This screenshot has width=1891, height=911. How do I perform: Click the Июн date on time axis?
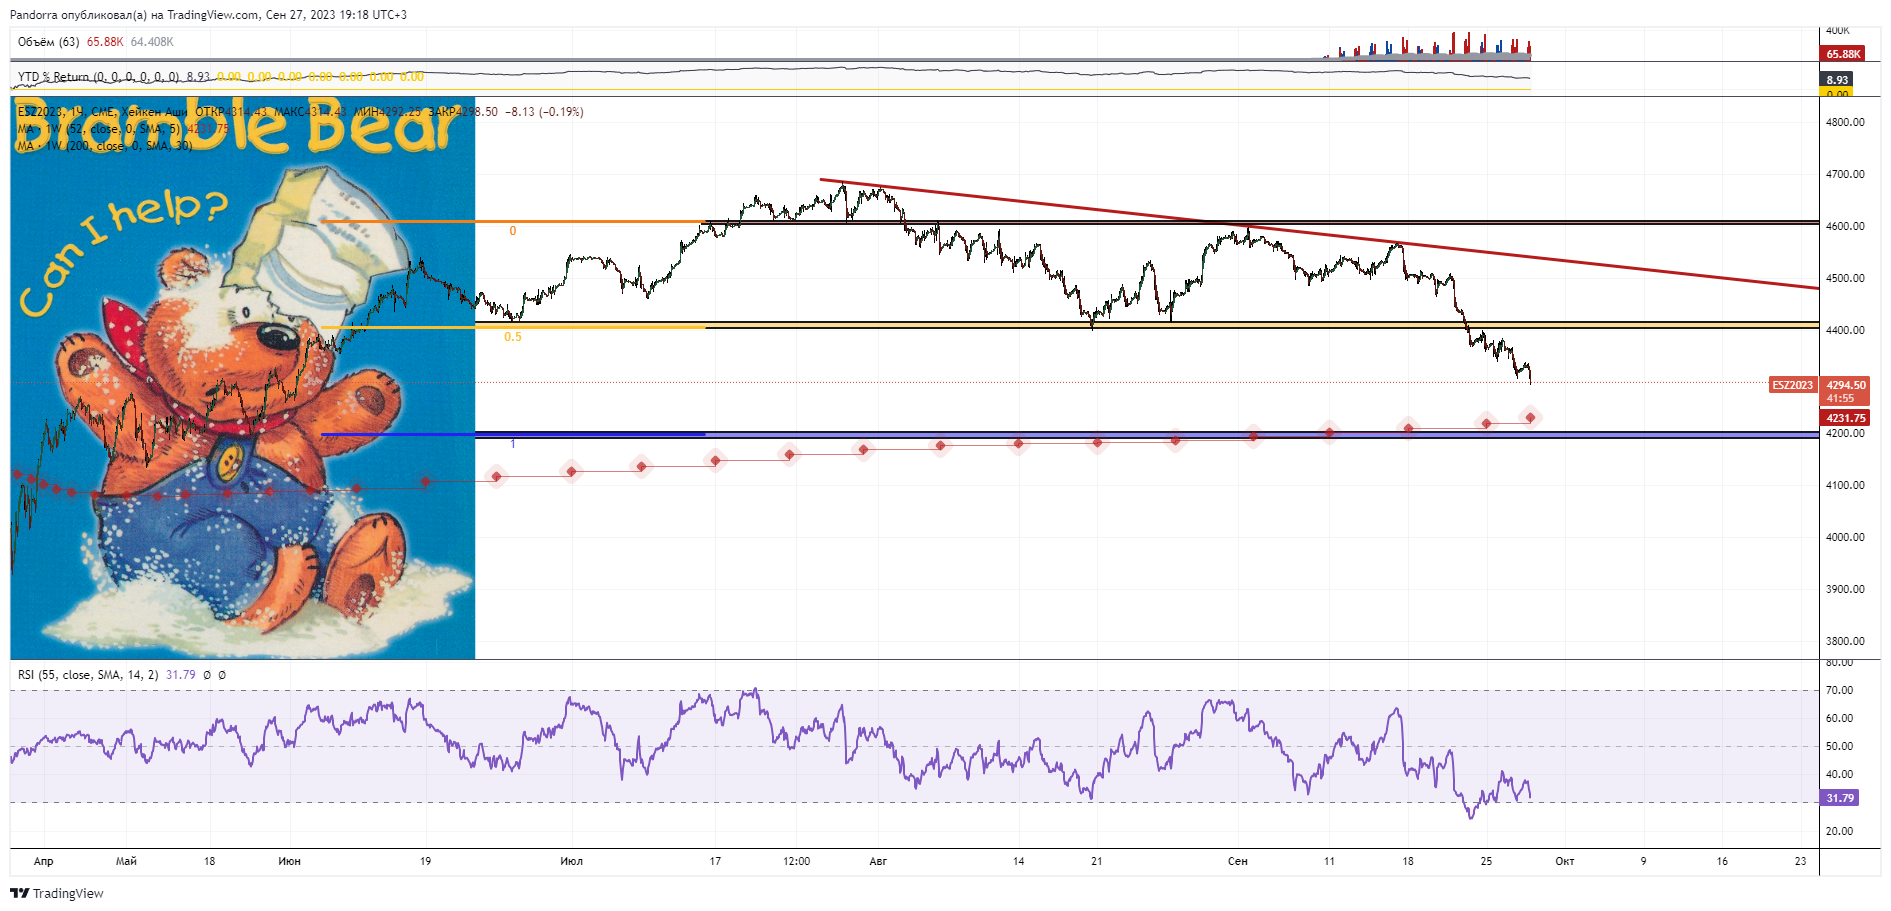coord(289,861)
